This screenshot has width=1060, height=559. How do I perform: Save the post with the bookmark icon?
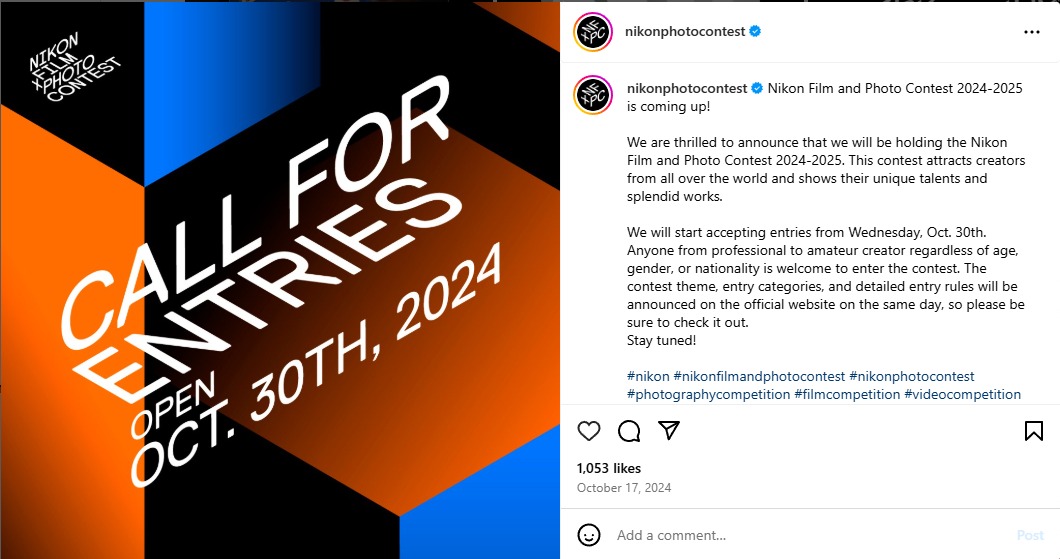(x=1033, y=431)
